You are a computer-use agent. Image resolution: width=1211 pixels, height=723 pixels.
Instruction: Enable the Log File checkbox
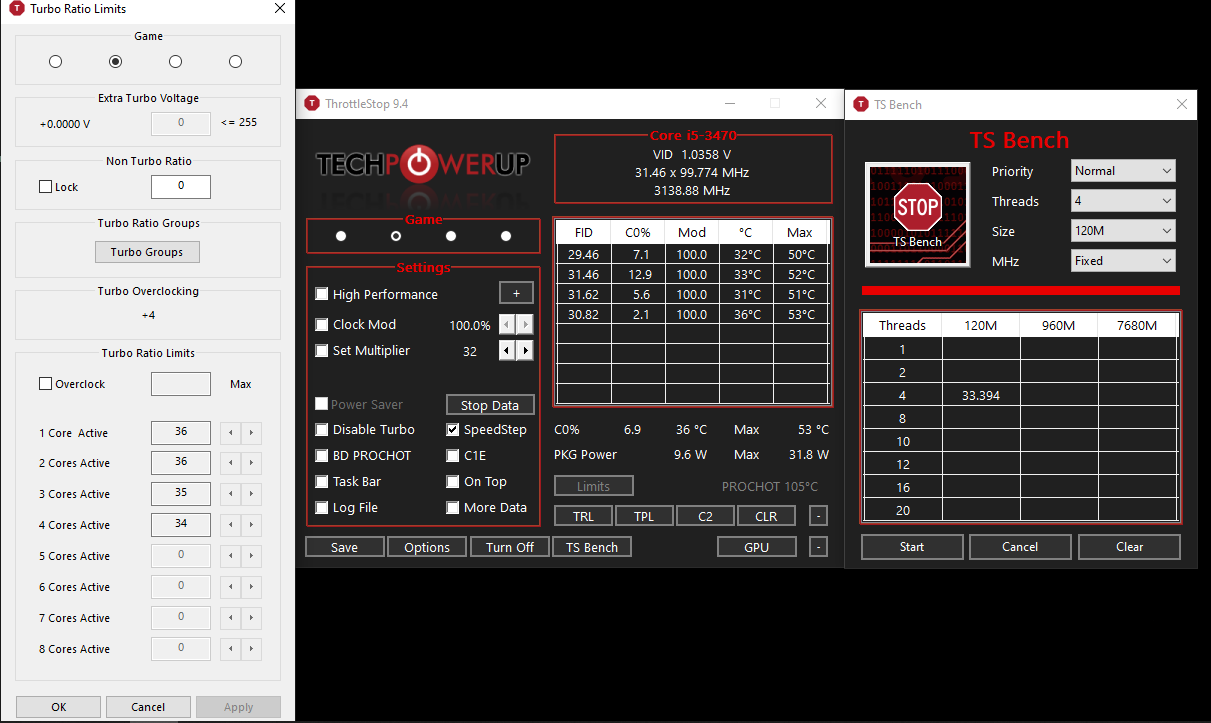click(321, 507)
